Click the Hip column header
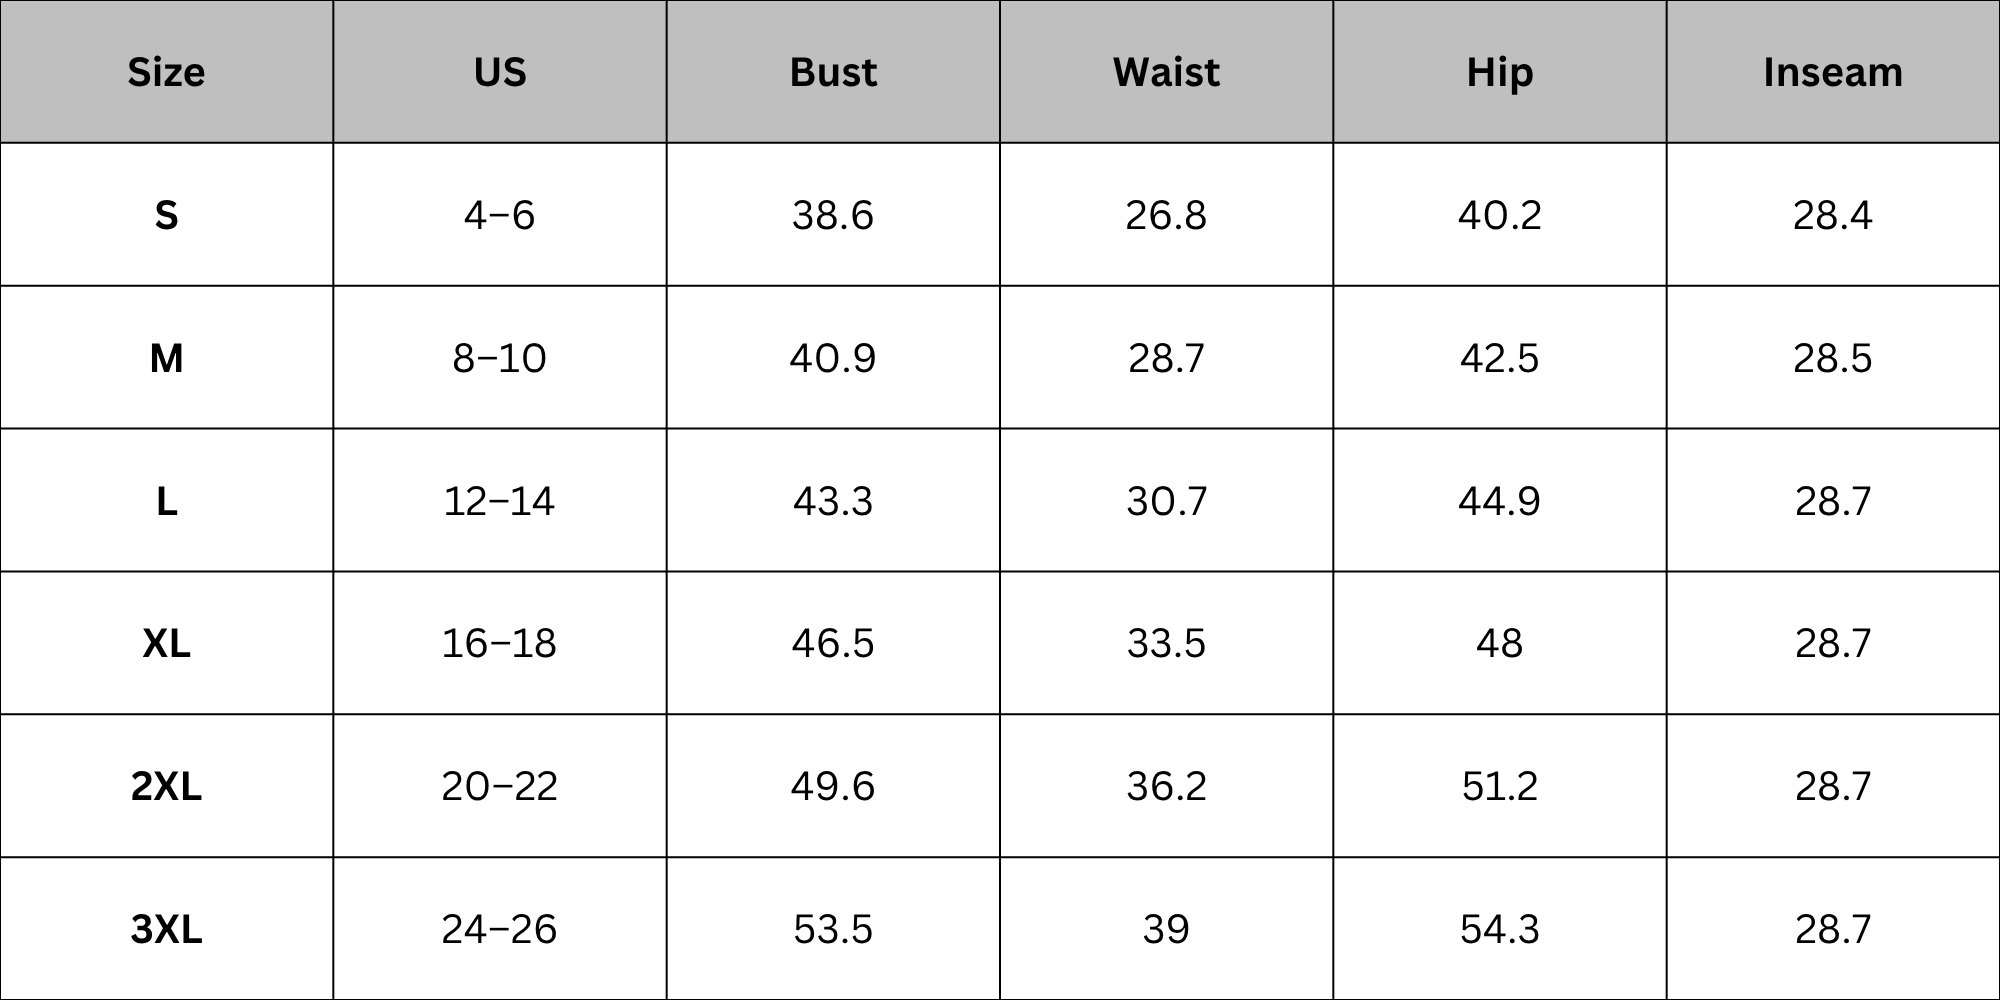Viewport: 2000px width, 1000px height. tap(1499, 72)
